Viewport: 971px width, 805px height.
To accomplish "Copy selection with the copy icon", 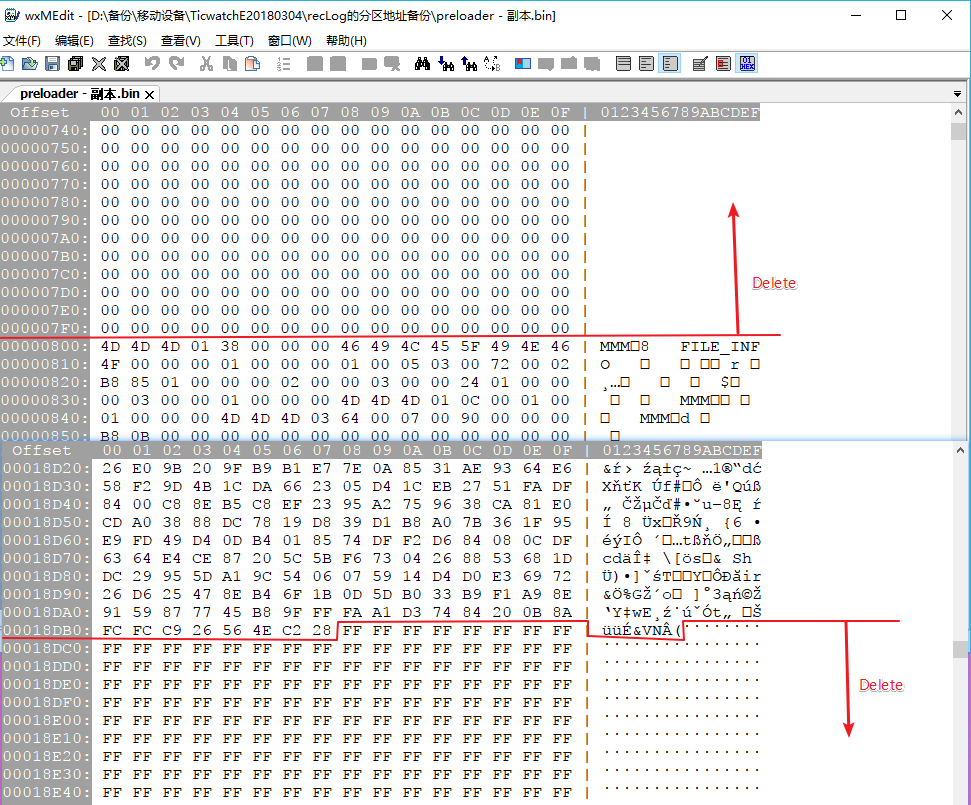I will [x=230, y=63].
